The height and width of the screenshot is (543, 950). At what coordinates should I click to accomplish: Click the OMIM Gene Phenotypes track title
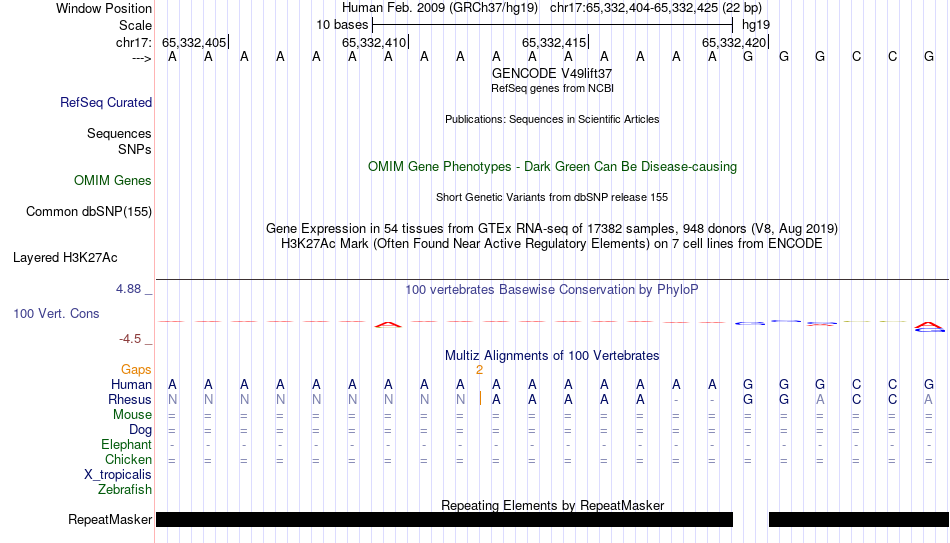point(552,167)
